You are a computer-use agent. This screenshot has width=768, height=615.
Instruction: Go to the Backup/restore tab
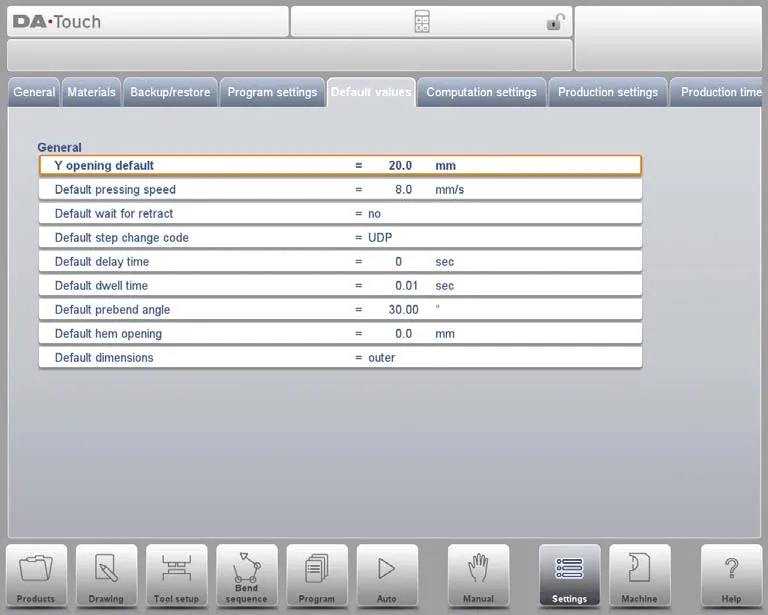coord(170,92)
